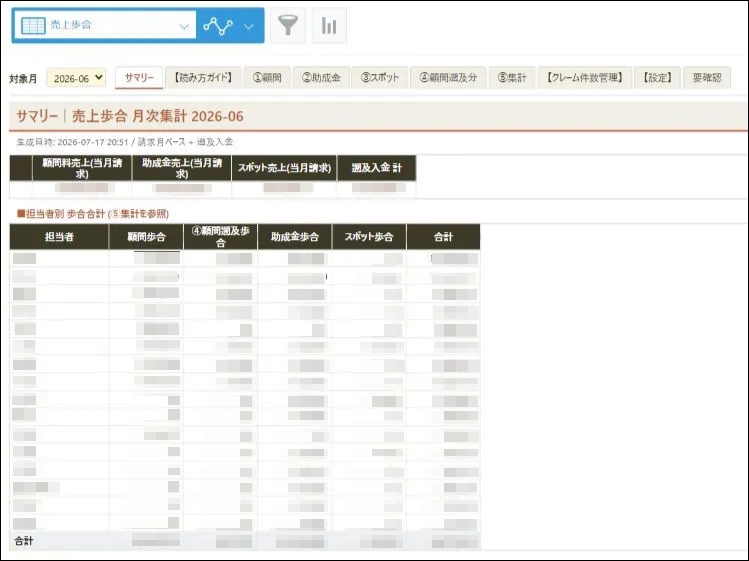This screenshot has width=749, height=561.
Task: Click the 担当者別 歩合合計 section heading
Action: point(93,214)
